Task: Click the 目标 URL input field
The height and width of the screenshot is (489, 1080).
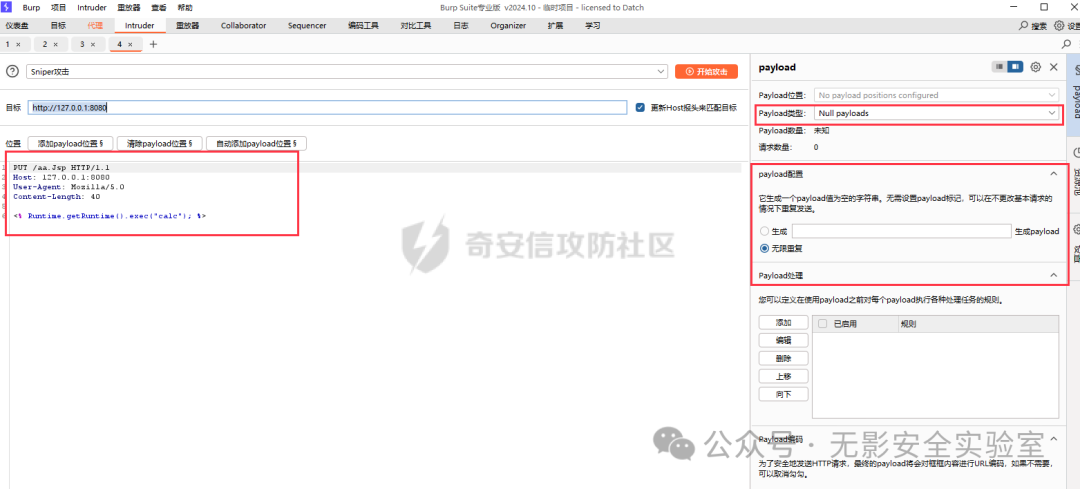Action: (x=327, y=107)
